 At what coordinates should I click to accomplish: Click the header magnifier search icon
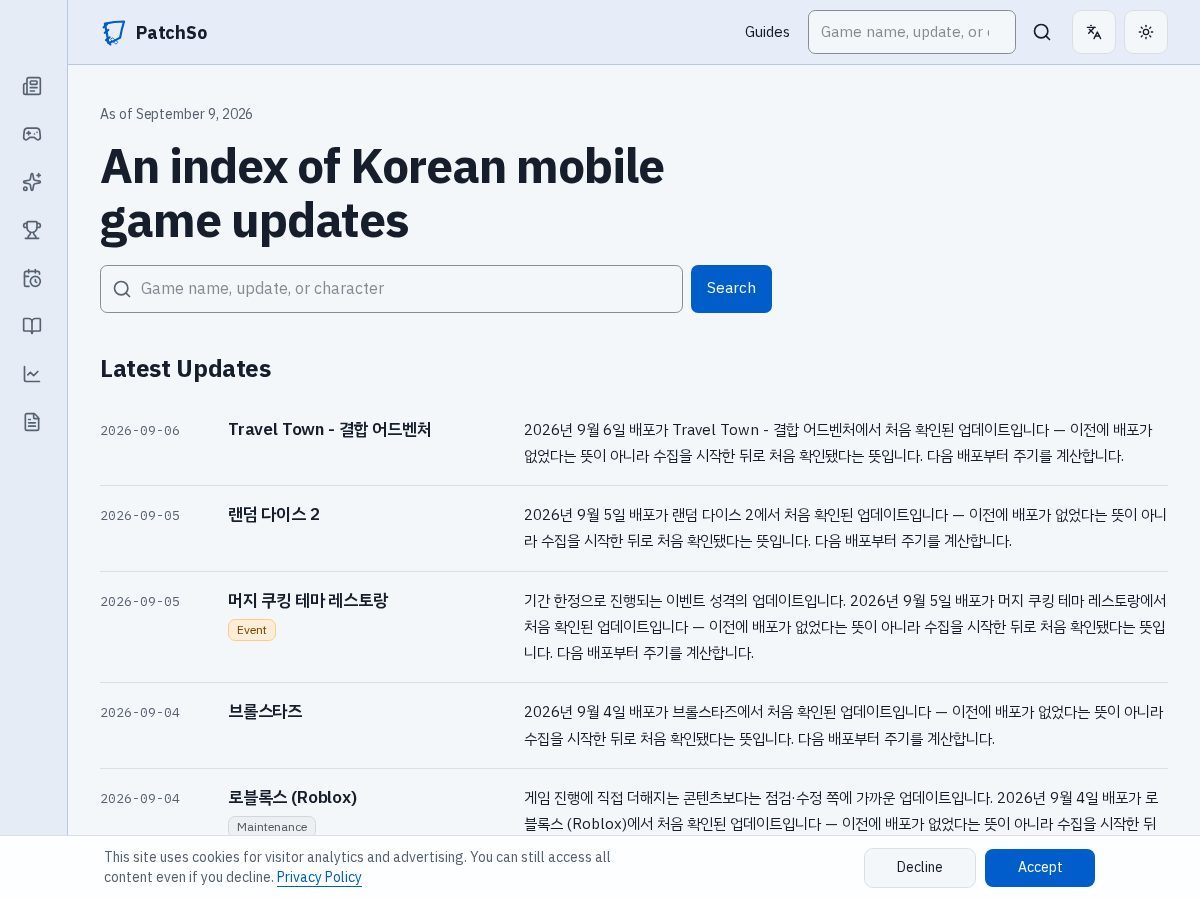pos(1042,32)
